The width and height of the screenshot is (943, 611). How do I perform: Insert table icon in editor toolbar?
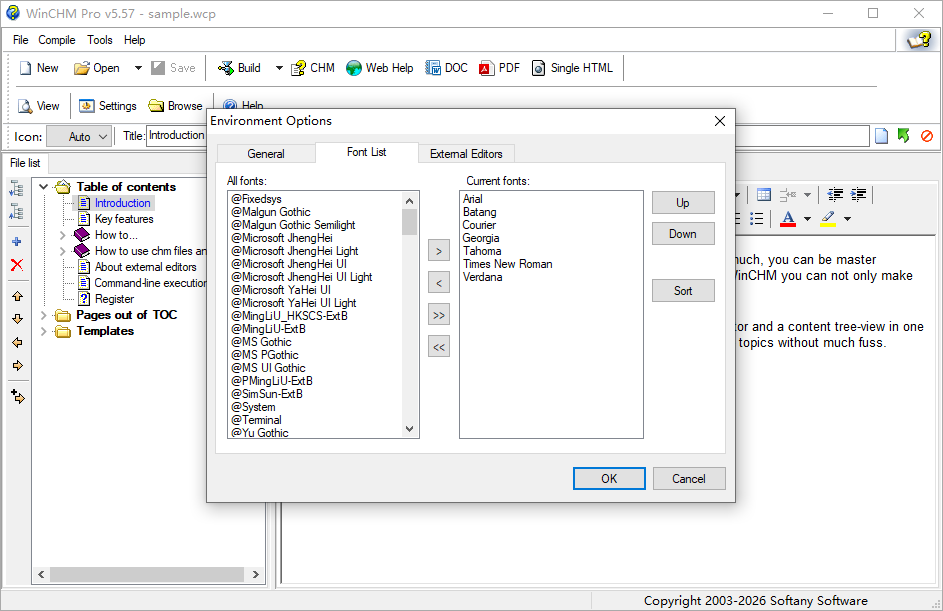point(764,194)
